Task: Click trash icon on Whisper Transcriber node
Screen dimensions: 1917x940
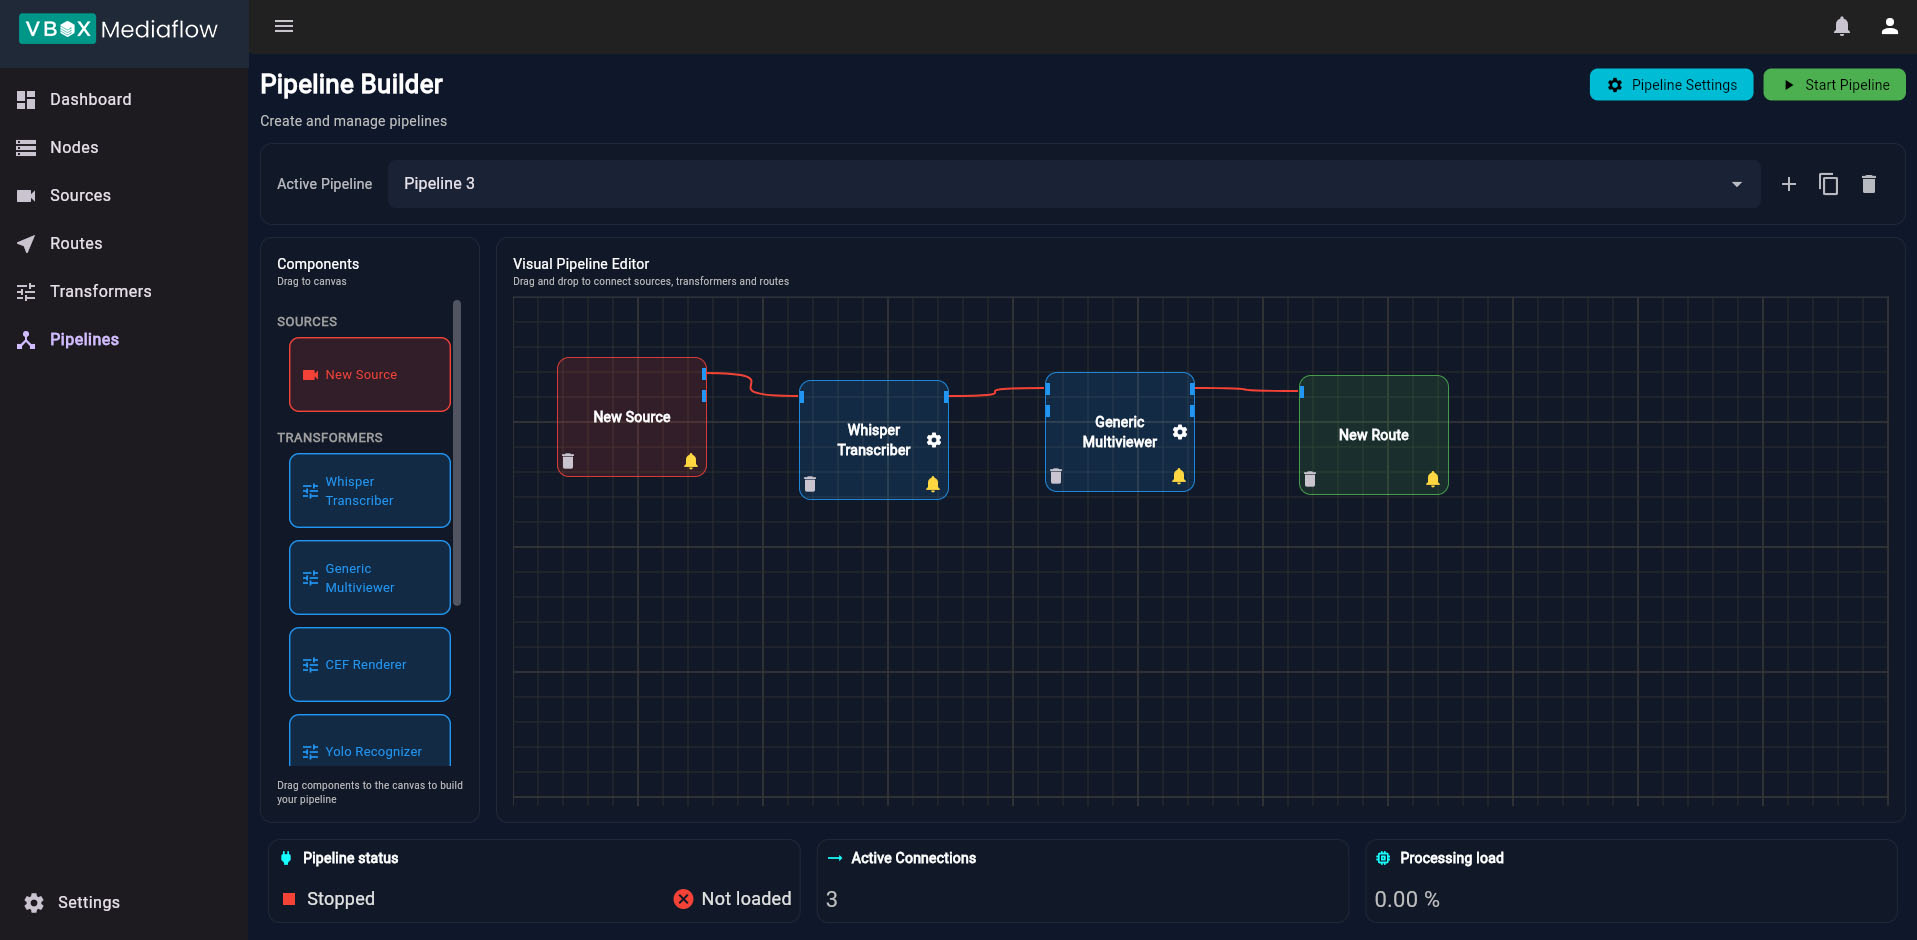Action: (x=810, y=484)
